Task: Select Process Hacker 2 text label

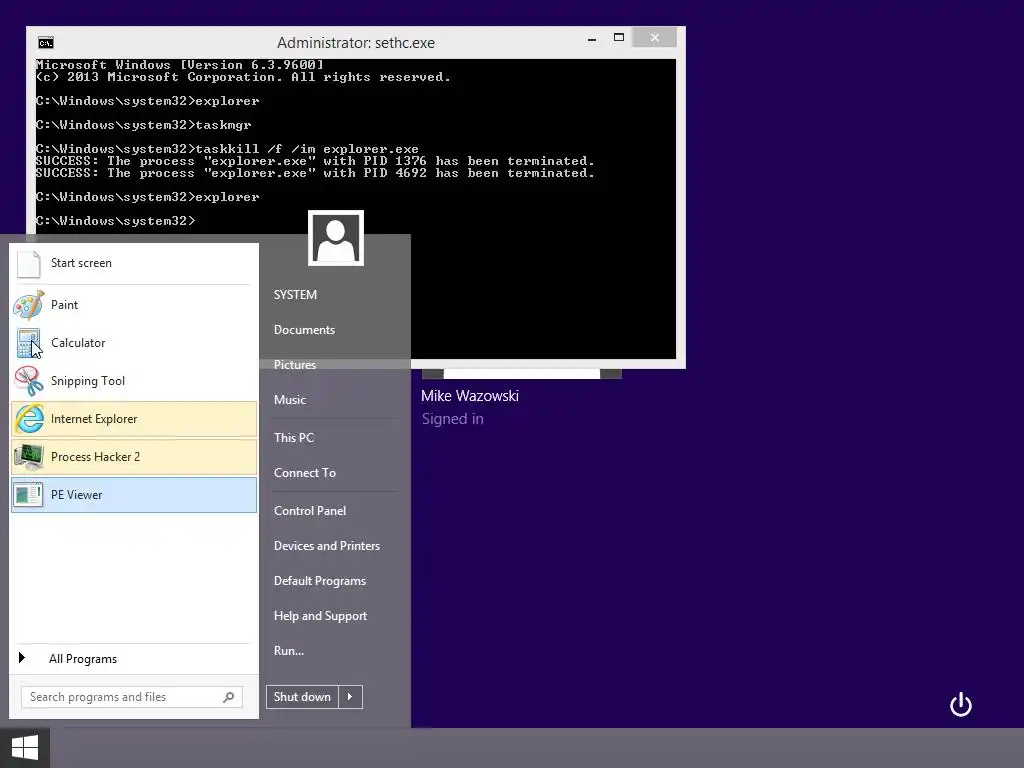Action: tap(95, 456)
